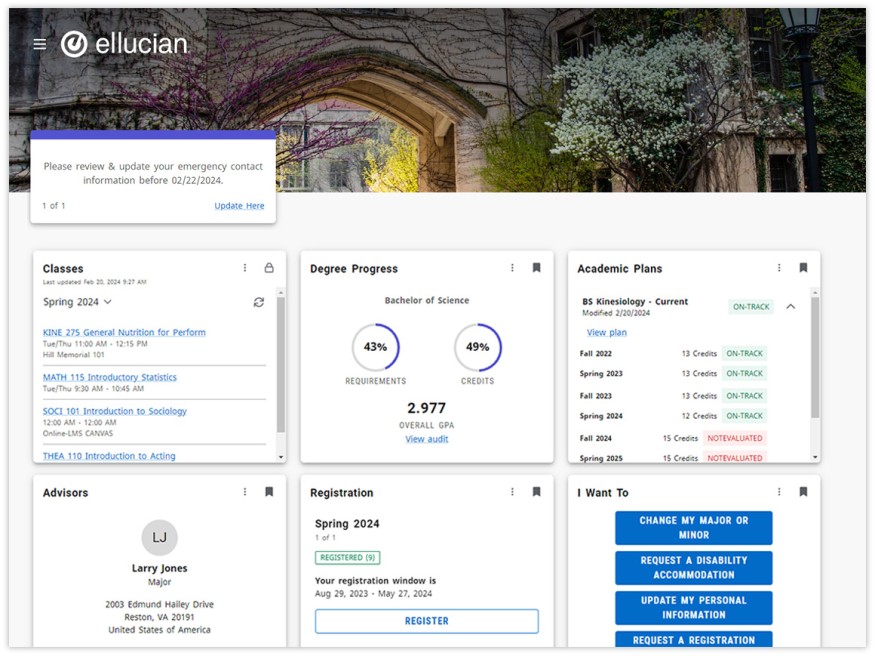Screen dimensions: 875x656
Task: Collapse the BS Kinesiology plan
Action: click(x=791, y=307)
